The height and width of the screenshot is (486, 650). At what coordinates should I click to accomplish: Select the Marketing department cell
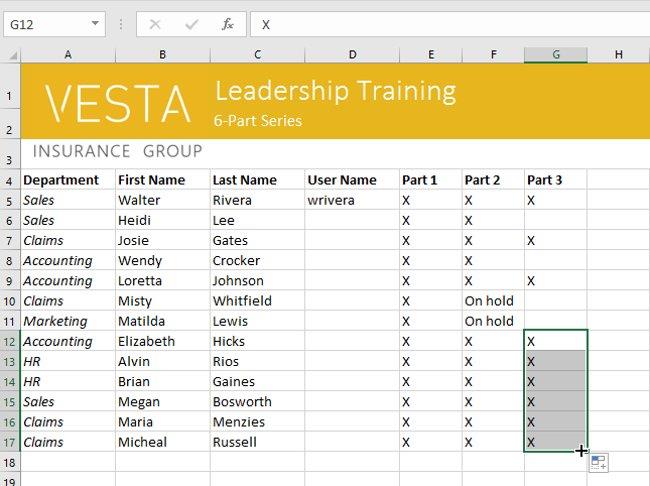coord(68,321)
